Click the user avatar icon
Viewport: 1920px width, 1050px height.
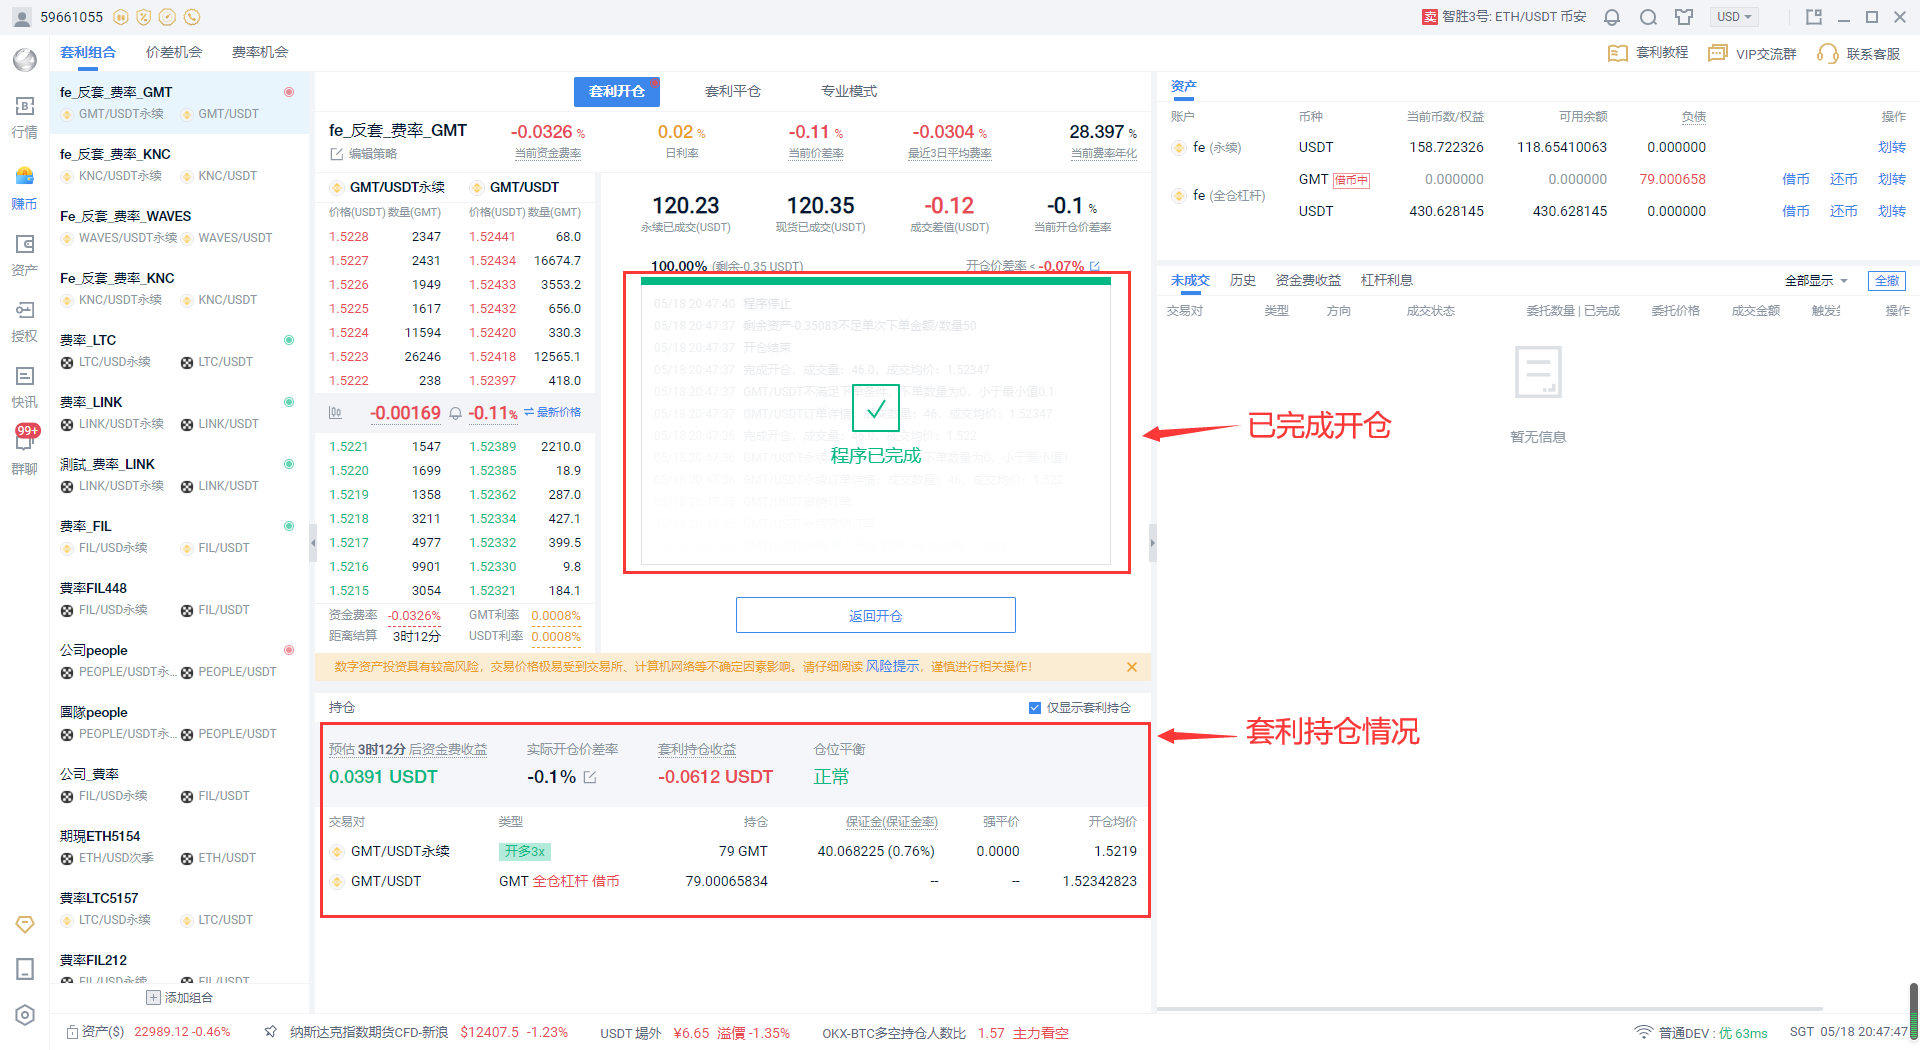[21, 17]
